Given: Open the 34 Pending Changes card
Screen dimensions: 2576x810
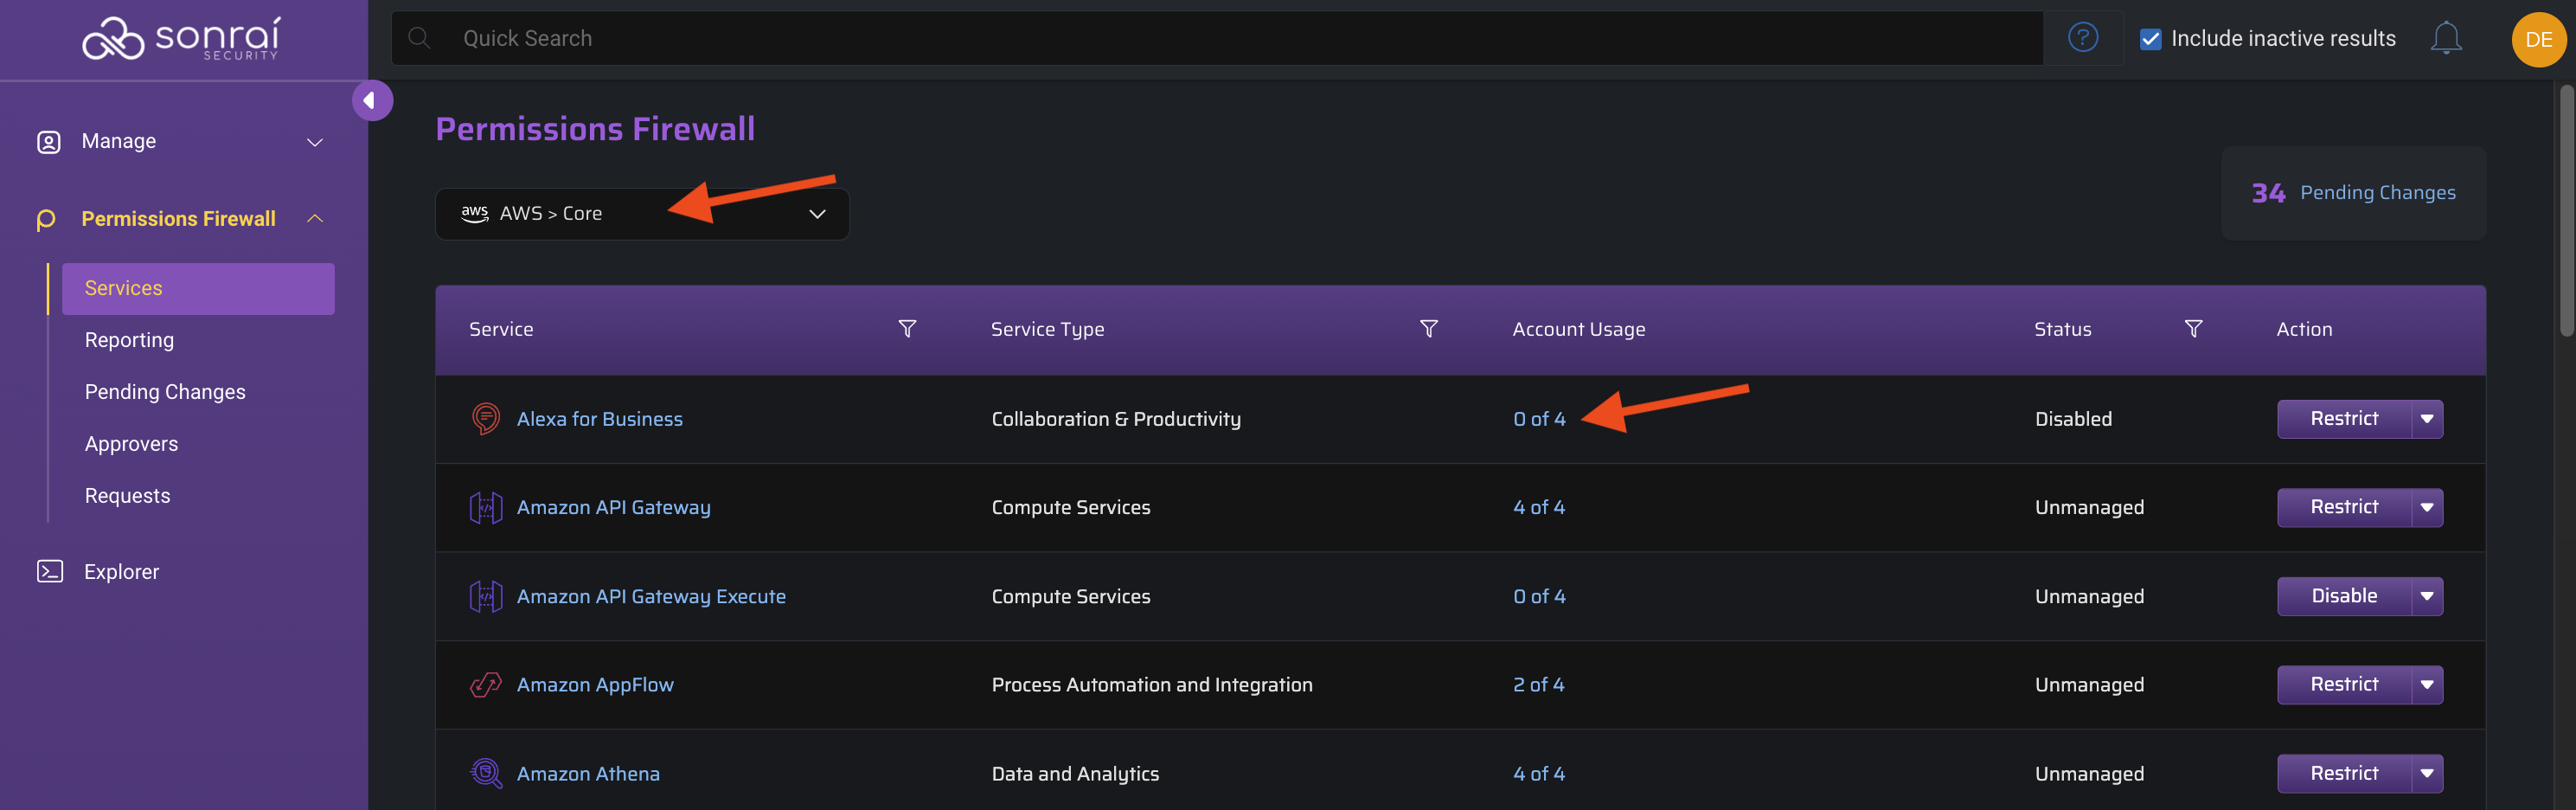Looking at the screenshot, I should click(2353, 193).
